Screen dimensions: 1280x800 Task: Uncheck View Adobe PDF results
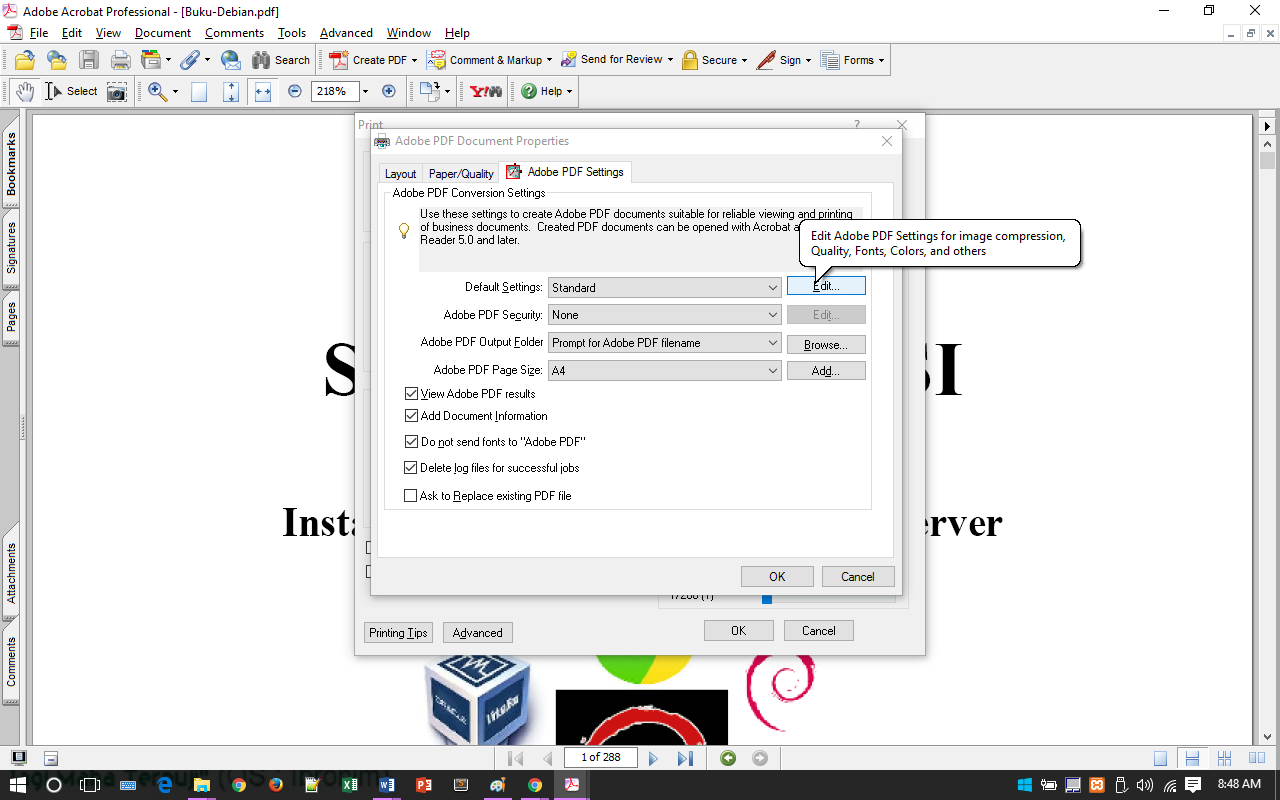coord(411,394)
